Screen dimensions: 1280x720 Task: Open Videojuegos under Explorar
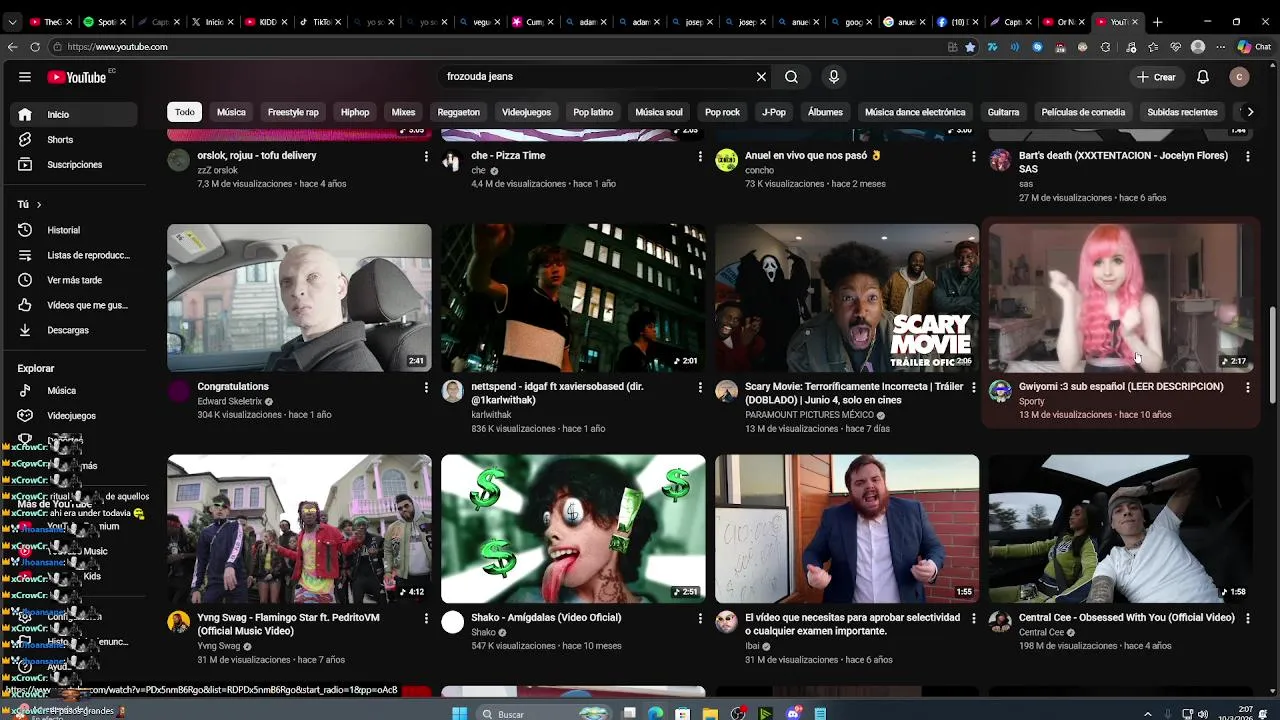[72, 416]
